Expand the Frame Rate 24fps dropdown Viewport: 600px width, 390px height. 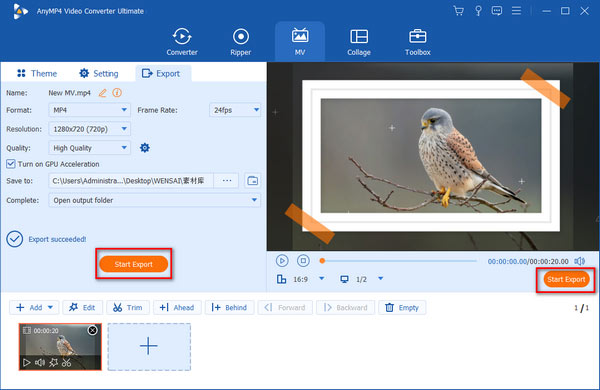(x=235, y=110)
